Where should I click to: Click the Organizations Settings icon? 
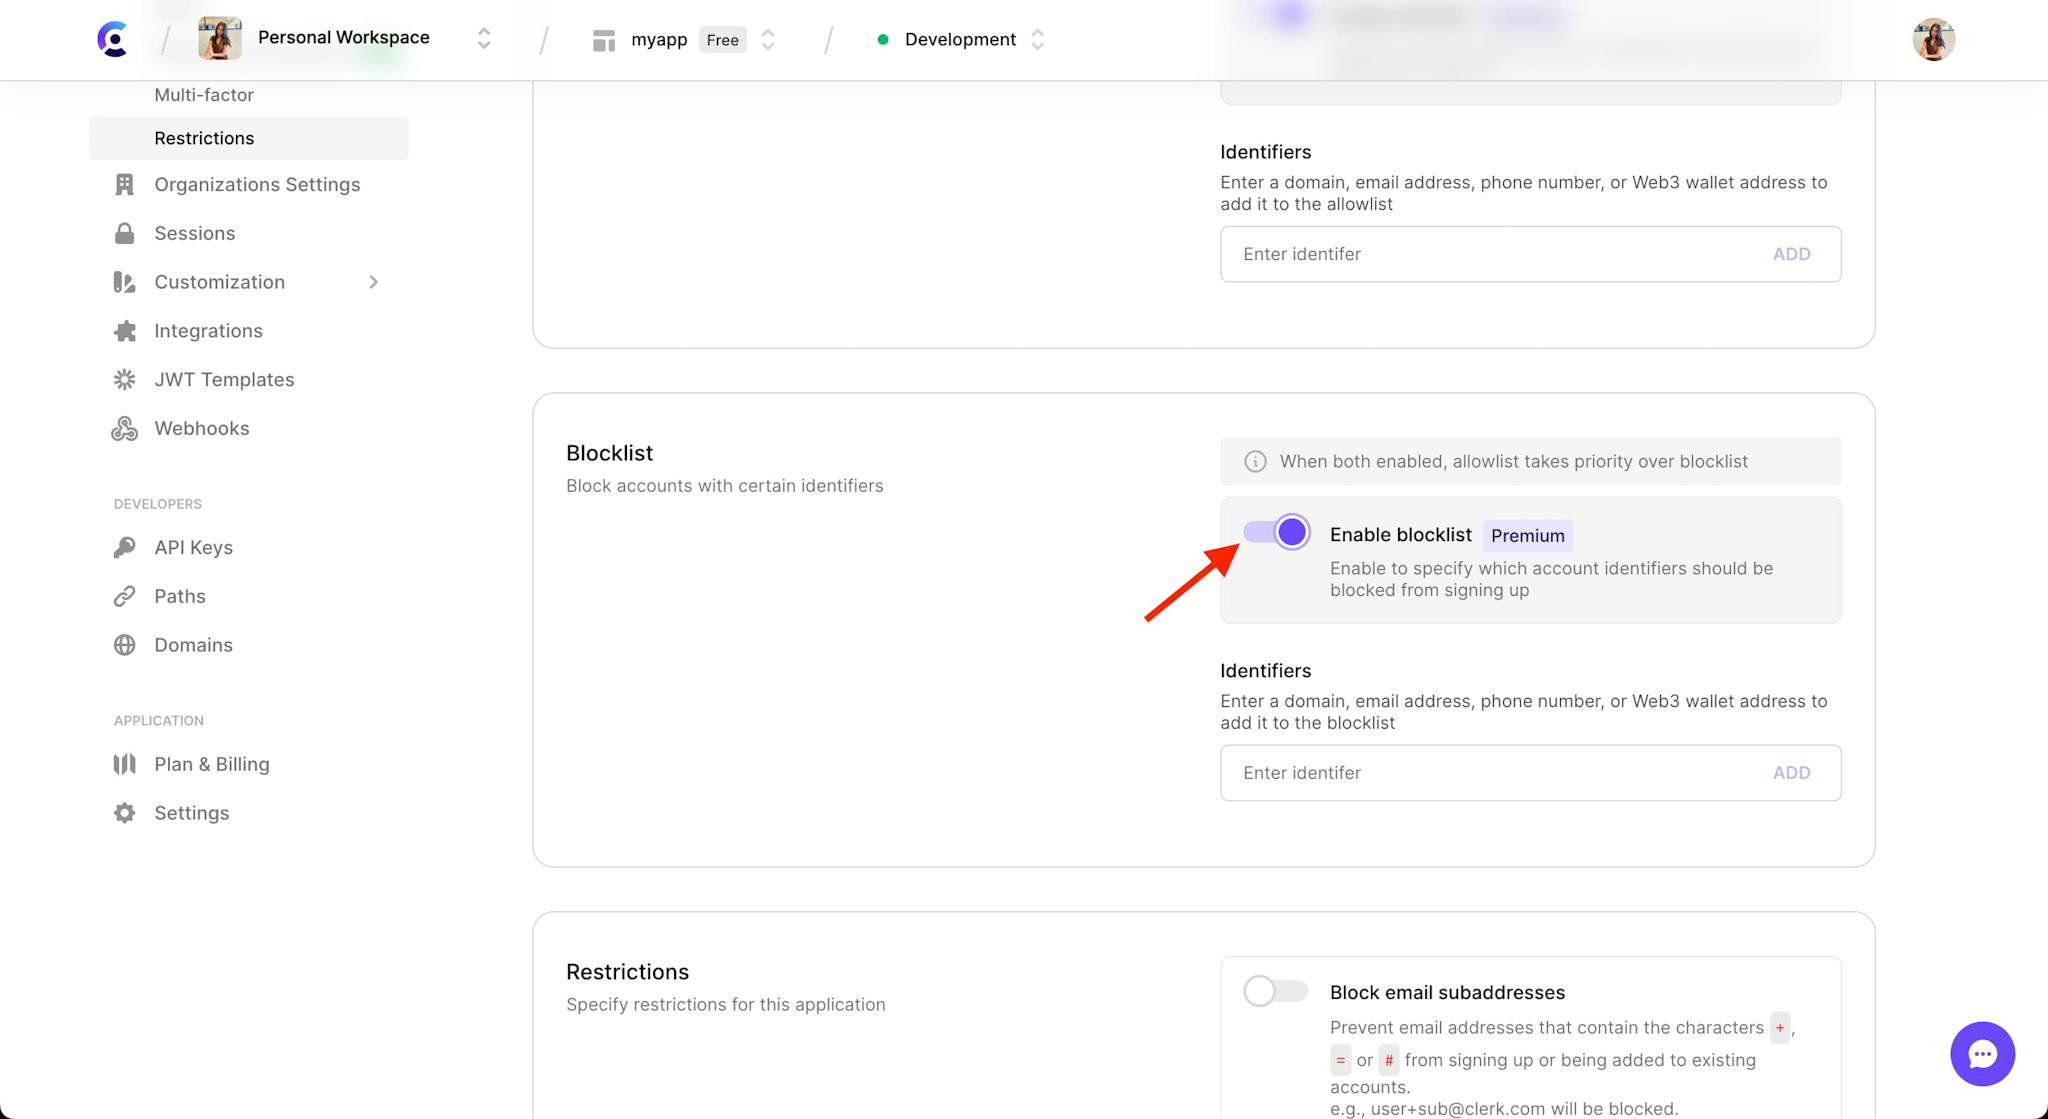coord(124,183)
